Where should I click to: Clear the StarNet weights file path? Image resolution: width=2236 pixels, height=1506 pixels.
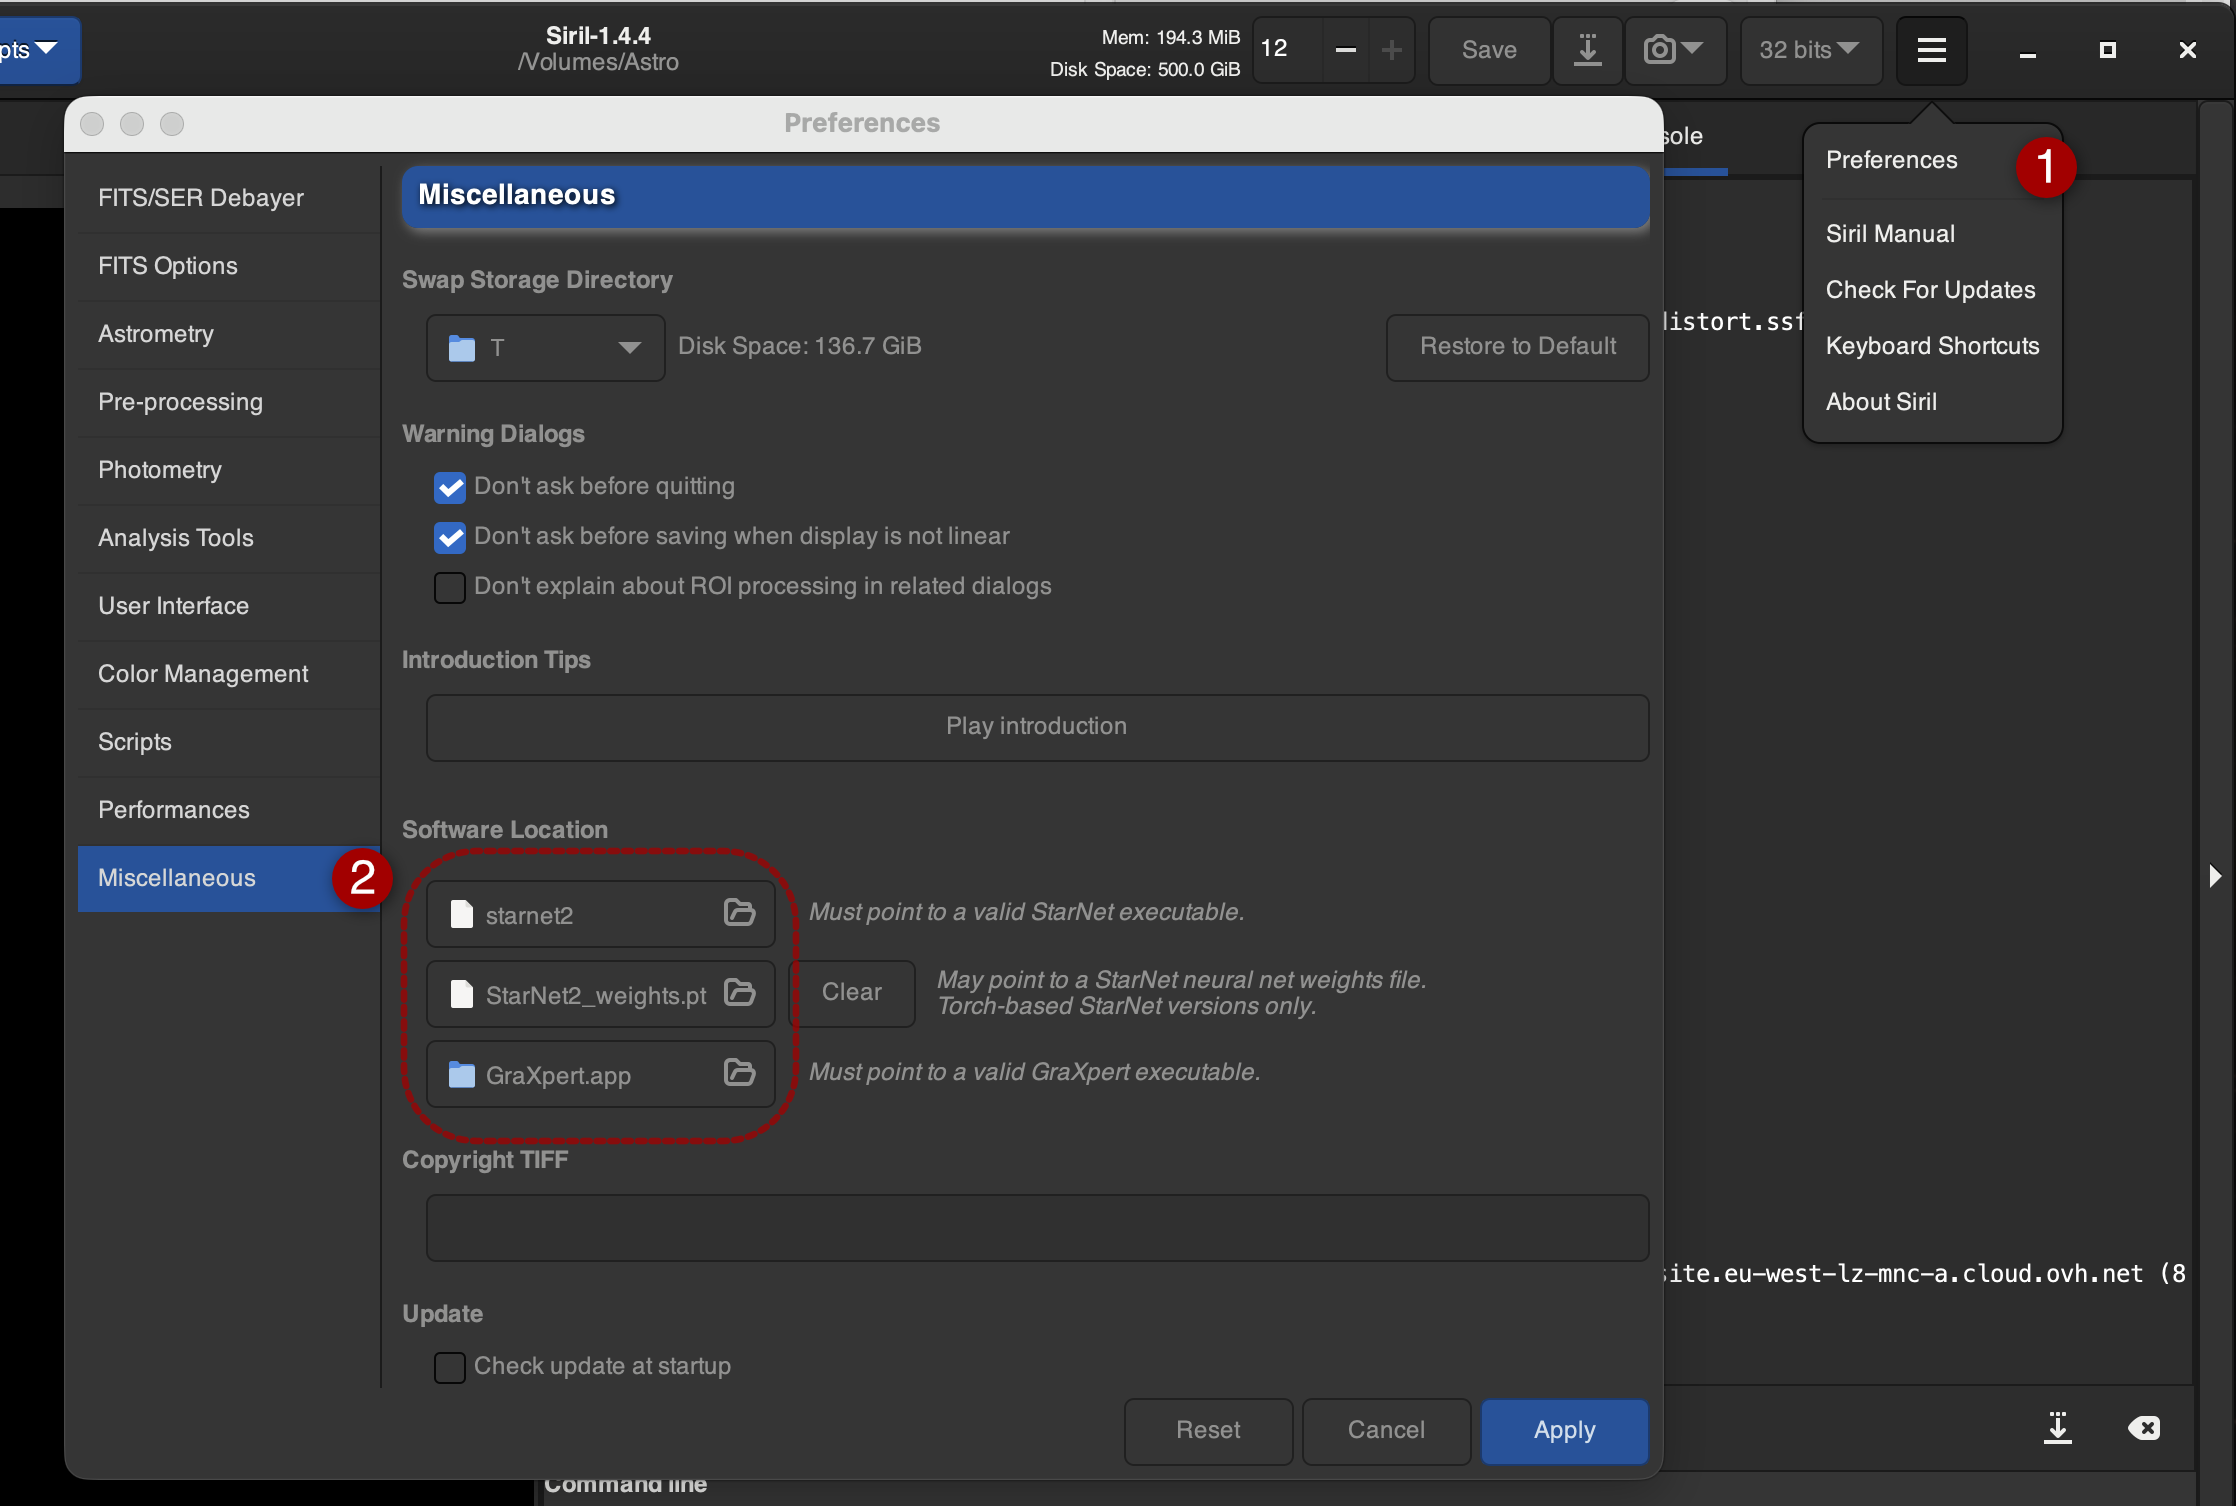point(851,993)
